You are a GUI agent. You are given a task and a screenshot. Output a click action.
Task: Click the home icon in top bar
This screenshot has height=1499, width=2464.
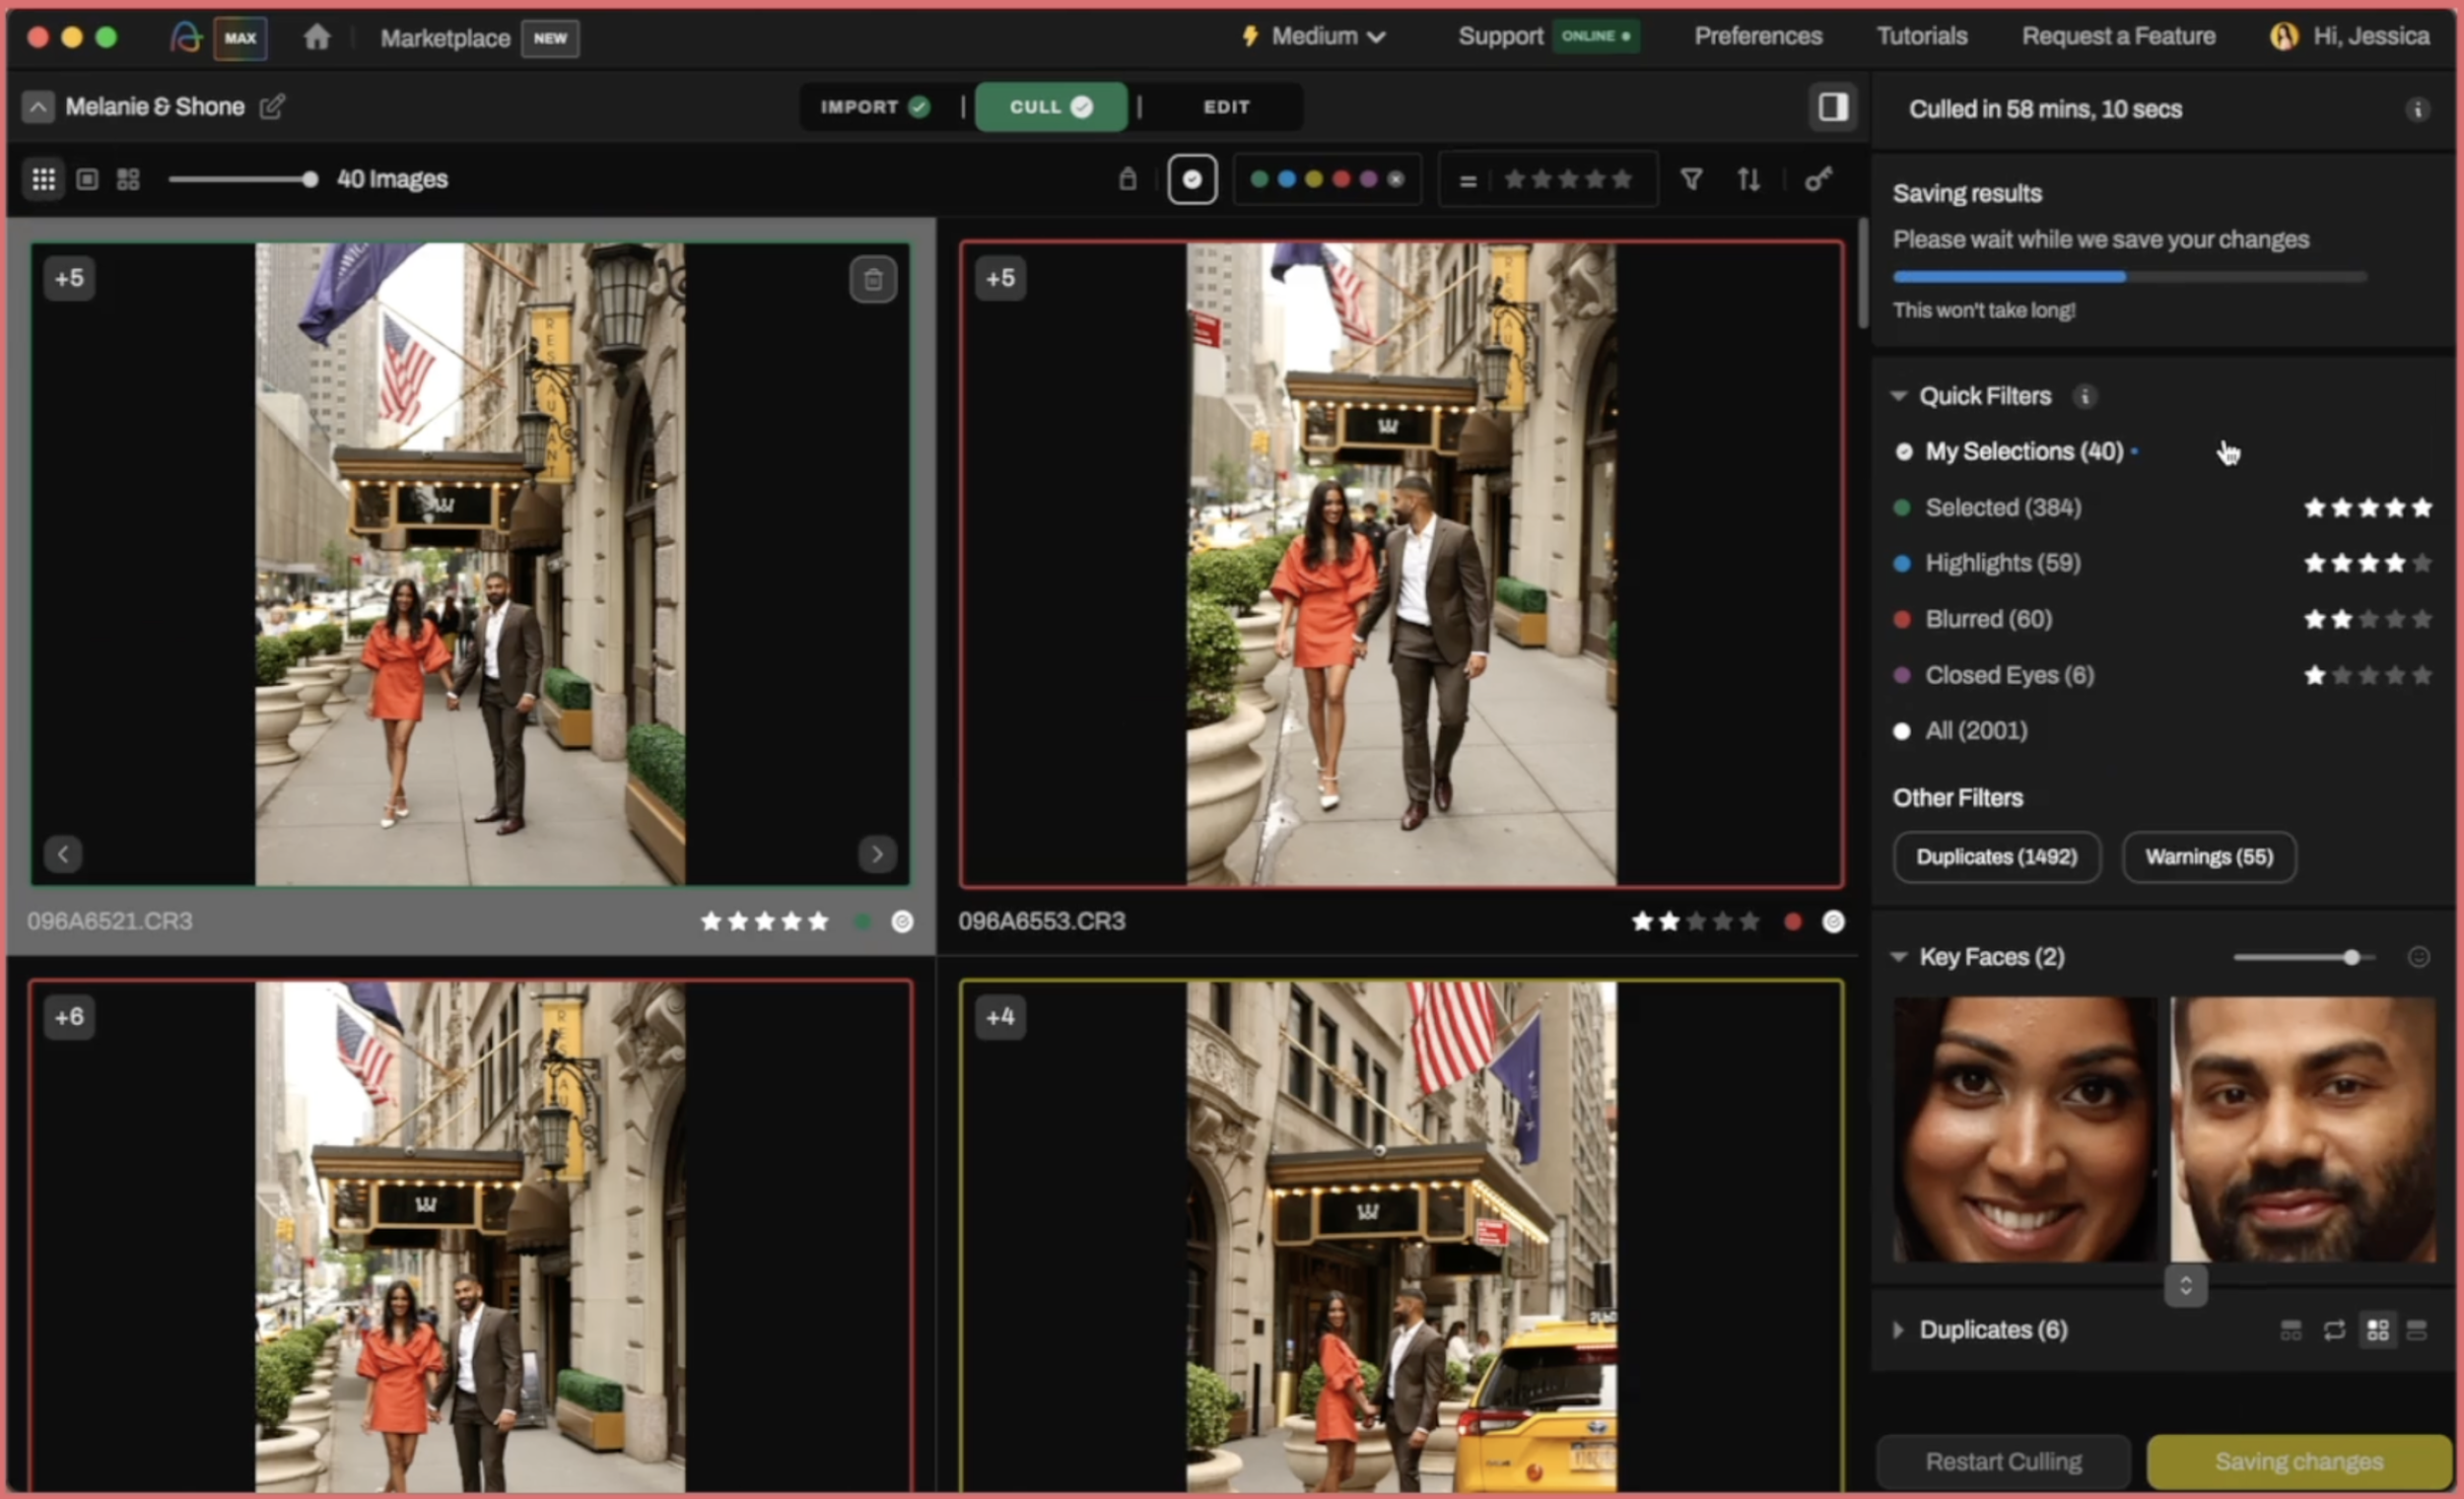point(317,38)
